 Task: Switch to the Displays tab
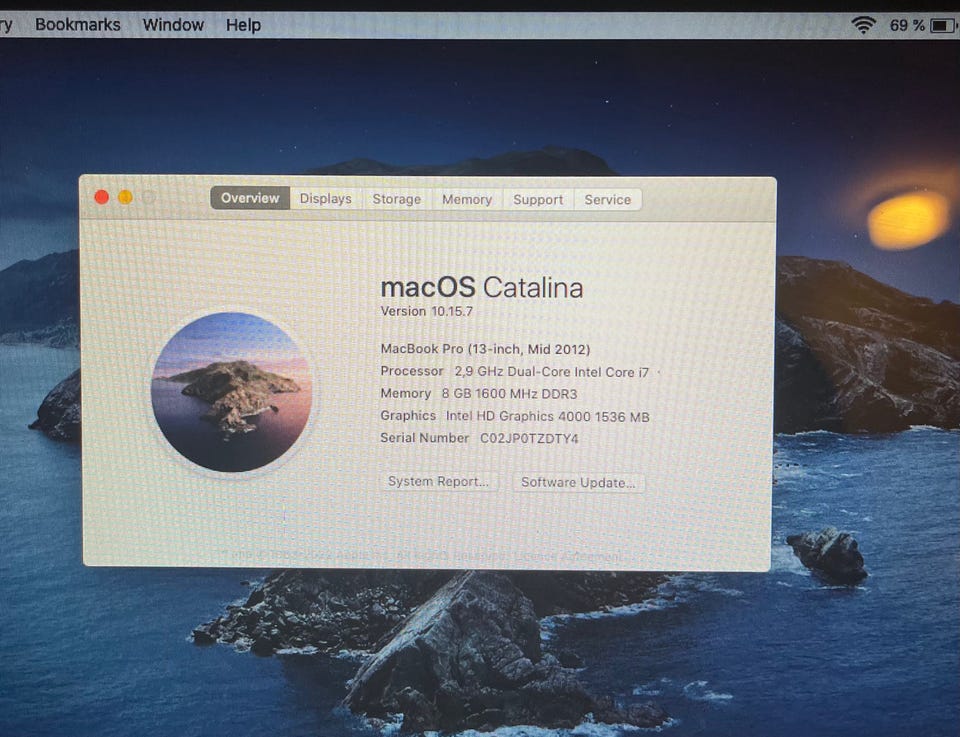pos(326,199)
